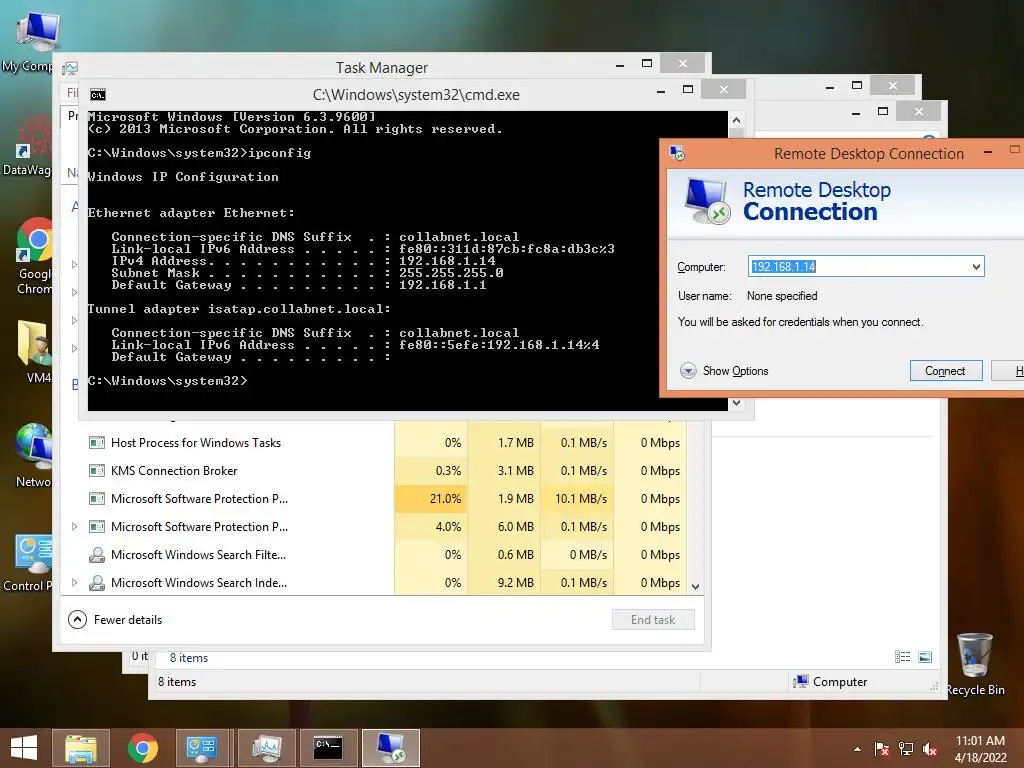Click Host Process for Windows Tasks icon
The width and height of the screenshot is (1024, 768).
(97, 443)
